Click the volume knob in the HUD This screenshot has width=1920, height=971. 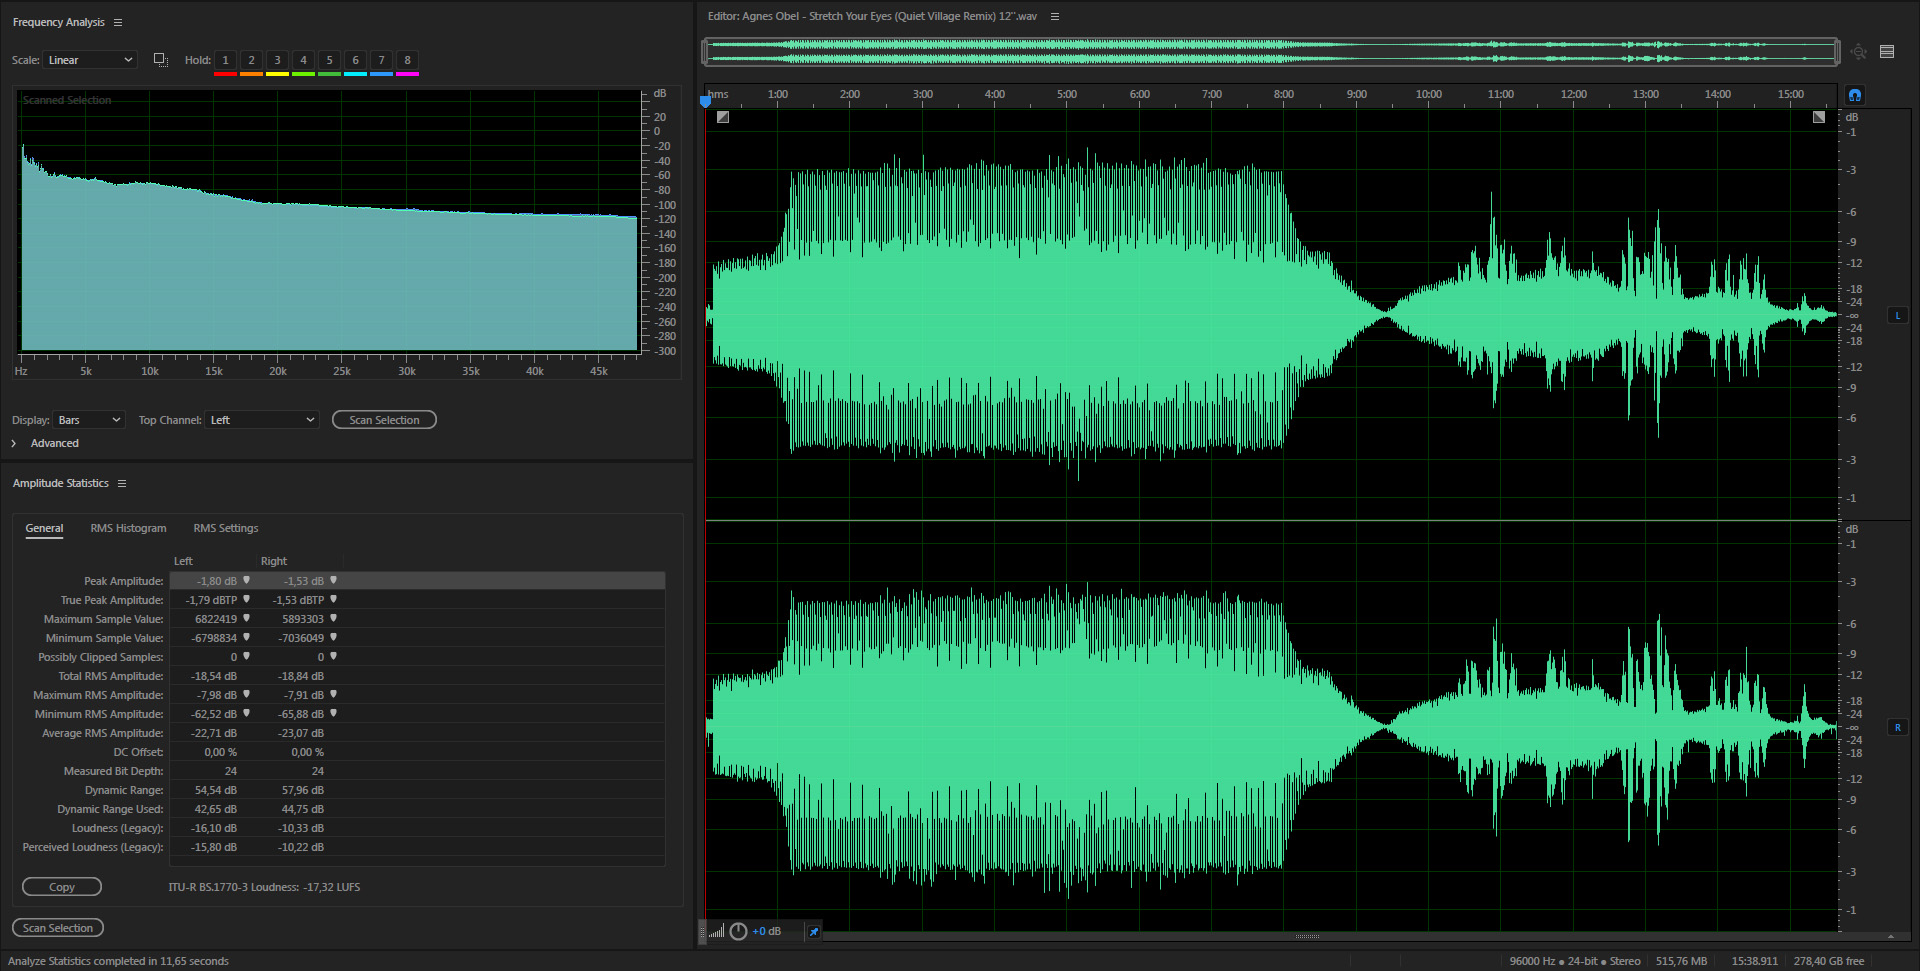738,932
